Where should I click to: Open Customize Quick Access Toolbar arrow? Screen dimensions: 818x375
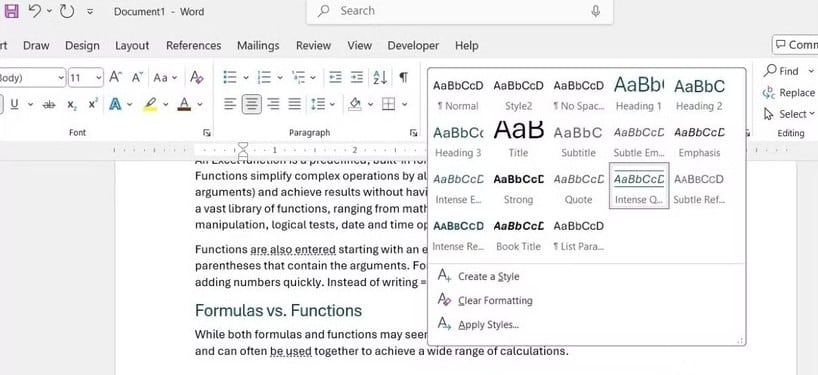(90, 11)
